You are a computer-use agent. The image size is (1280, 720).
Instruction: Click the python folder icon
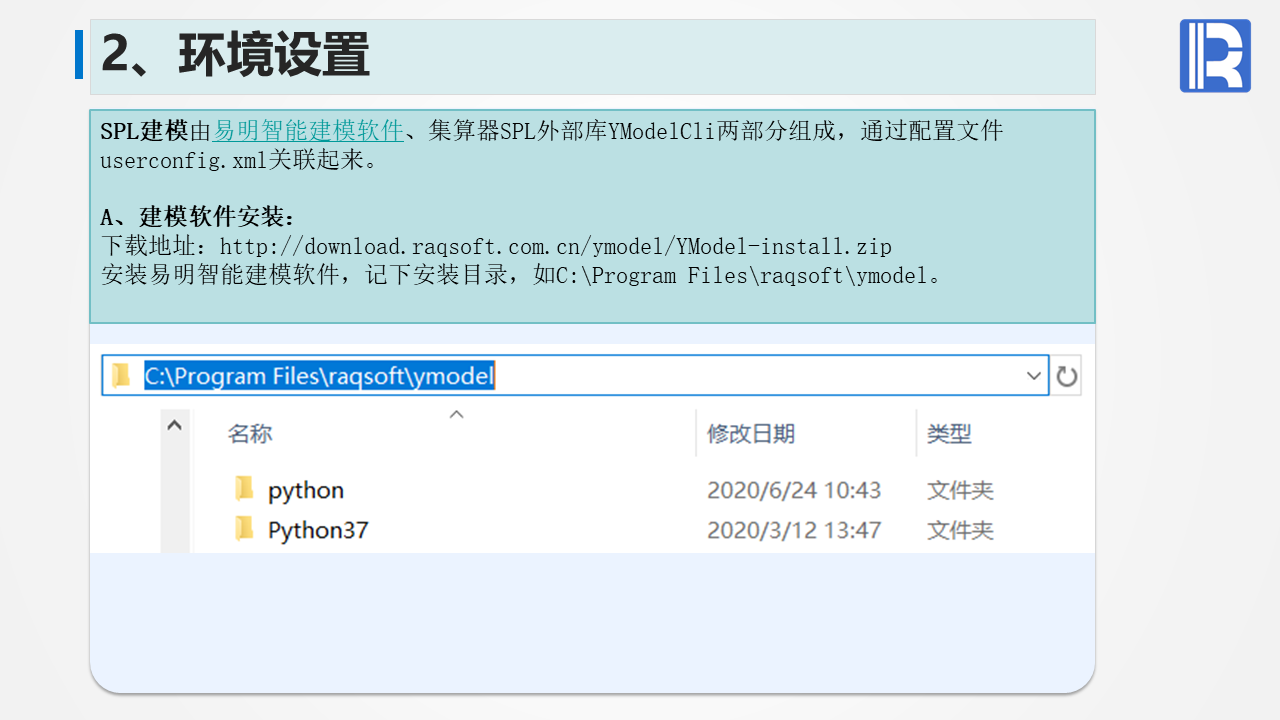244,489
